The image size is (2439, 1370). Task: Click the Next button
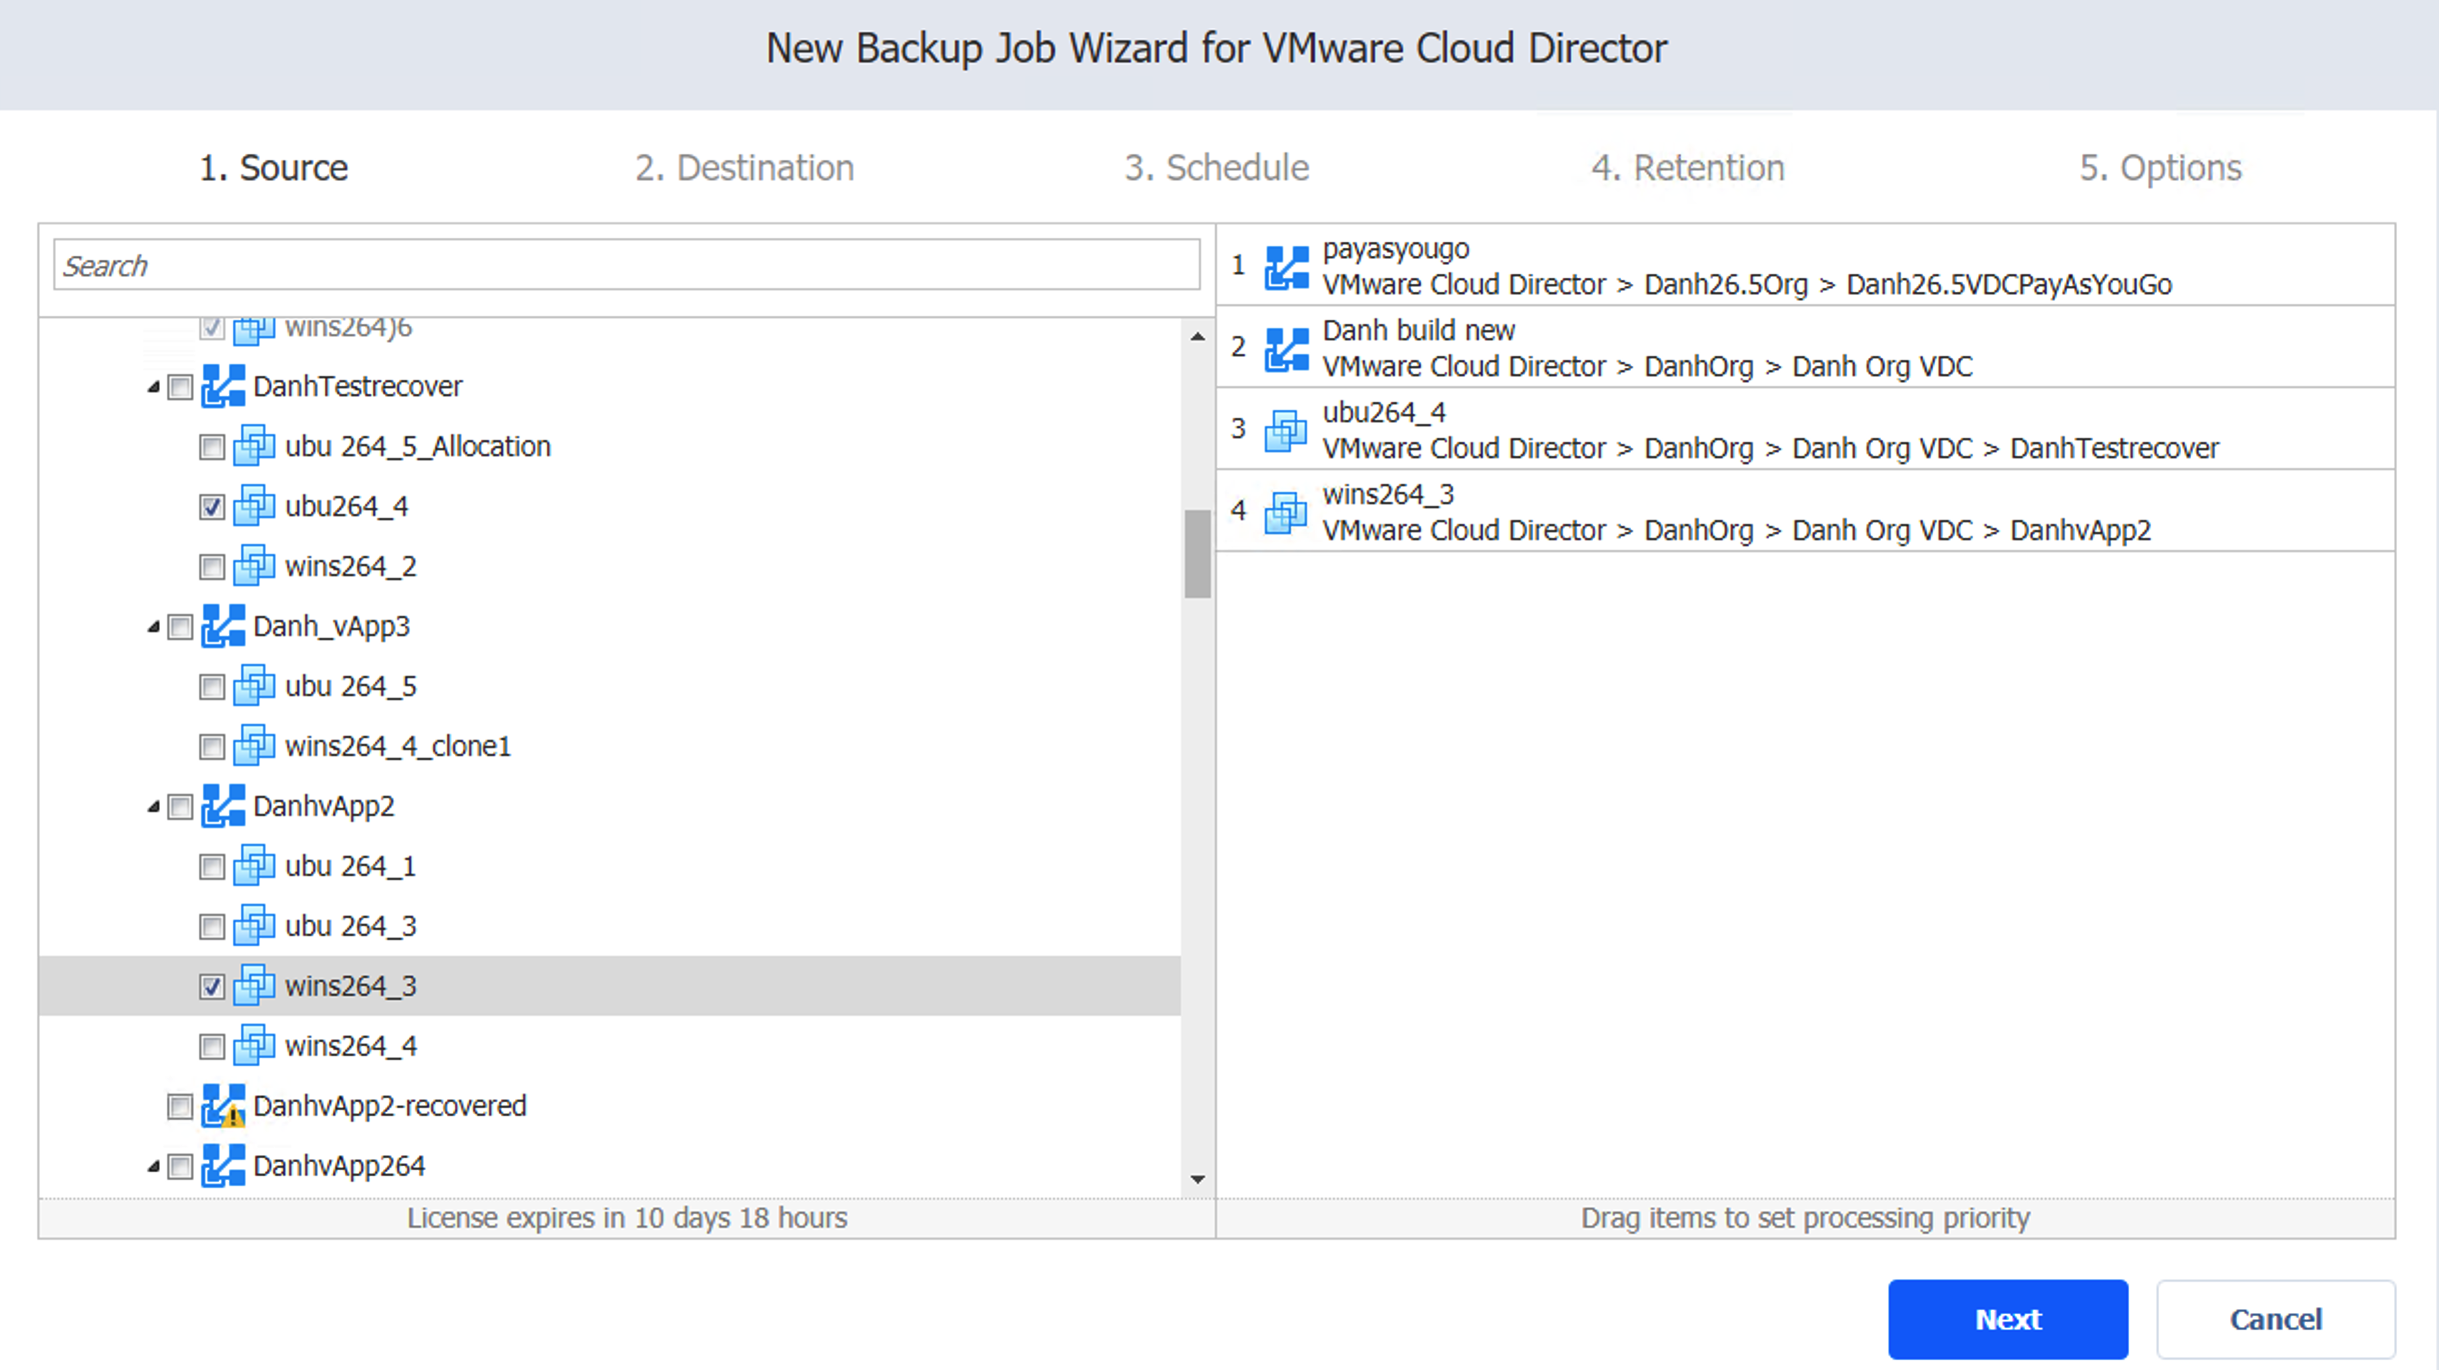click(x=2008, y=1319)
